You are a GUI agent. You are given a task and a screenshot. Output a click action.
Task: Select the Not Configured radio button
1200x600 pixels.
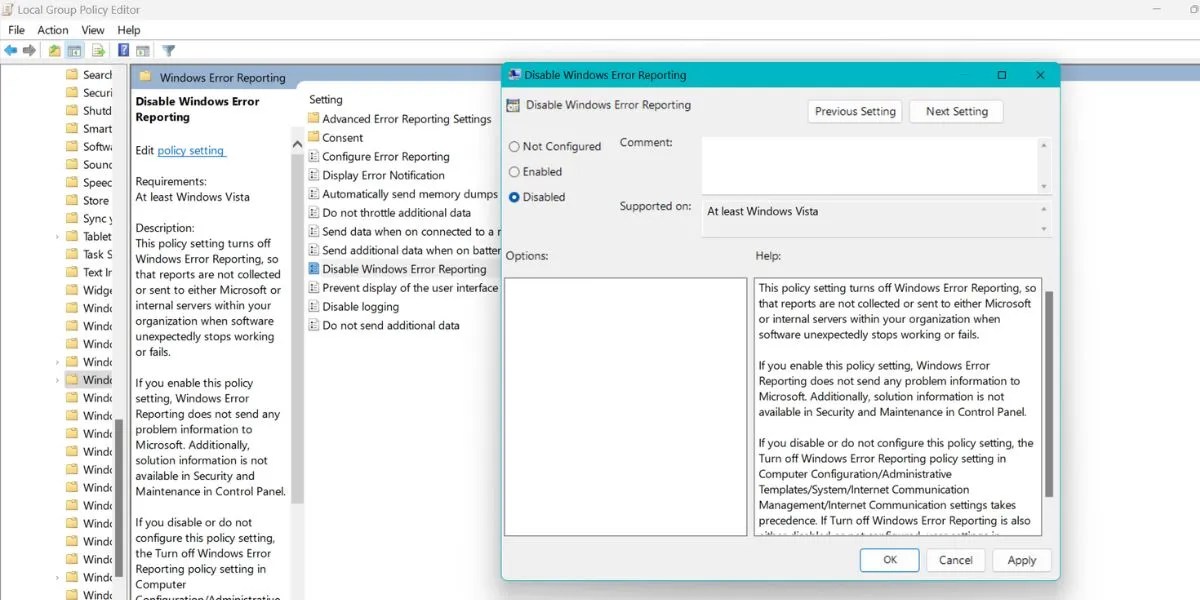coord(514,146)
